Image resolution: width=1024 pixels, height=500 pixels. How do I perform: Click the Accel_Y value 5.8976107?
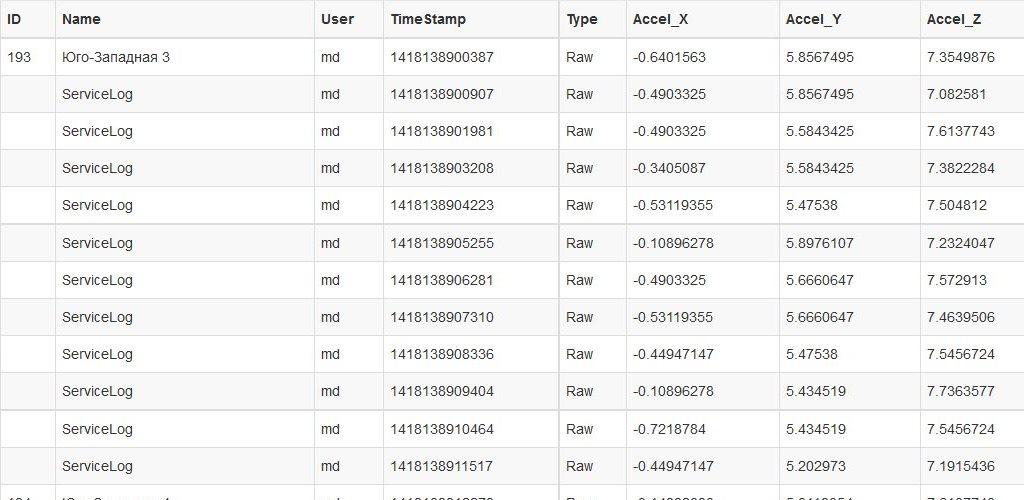[820, 243]
